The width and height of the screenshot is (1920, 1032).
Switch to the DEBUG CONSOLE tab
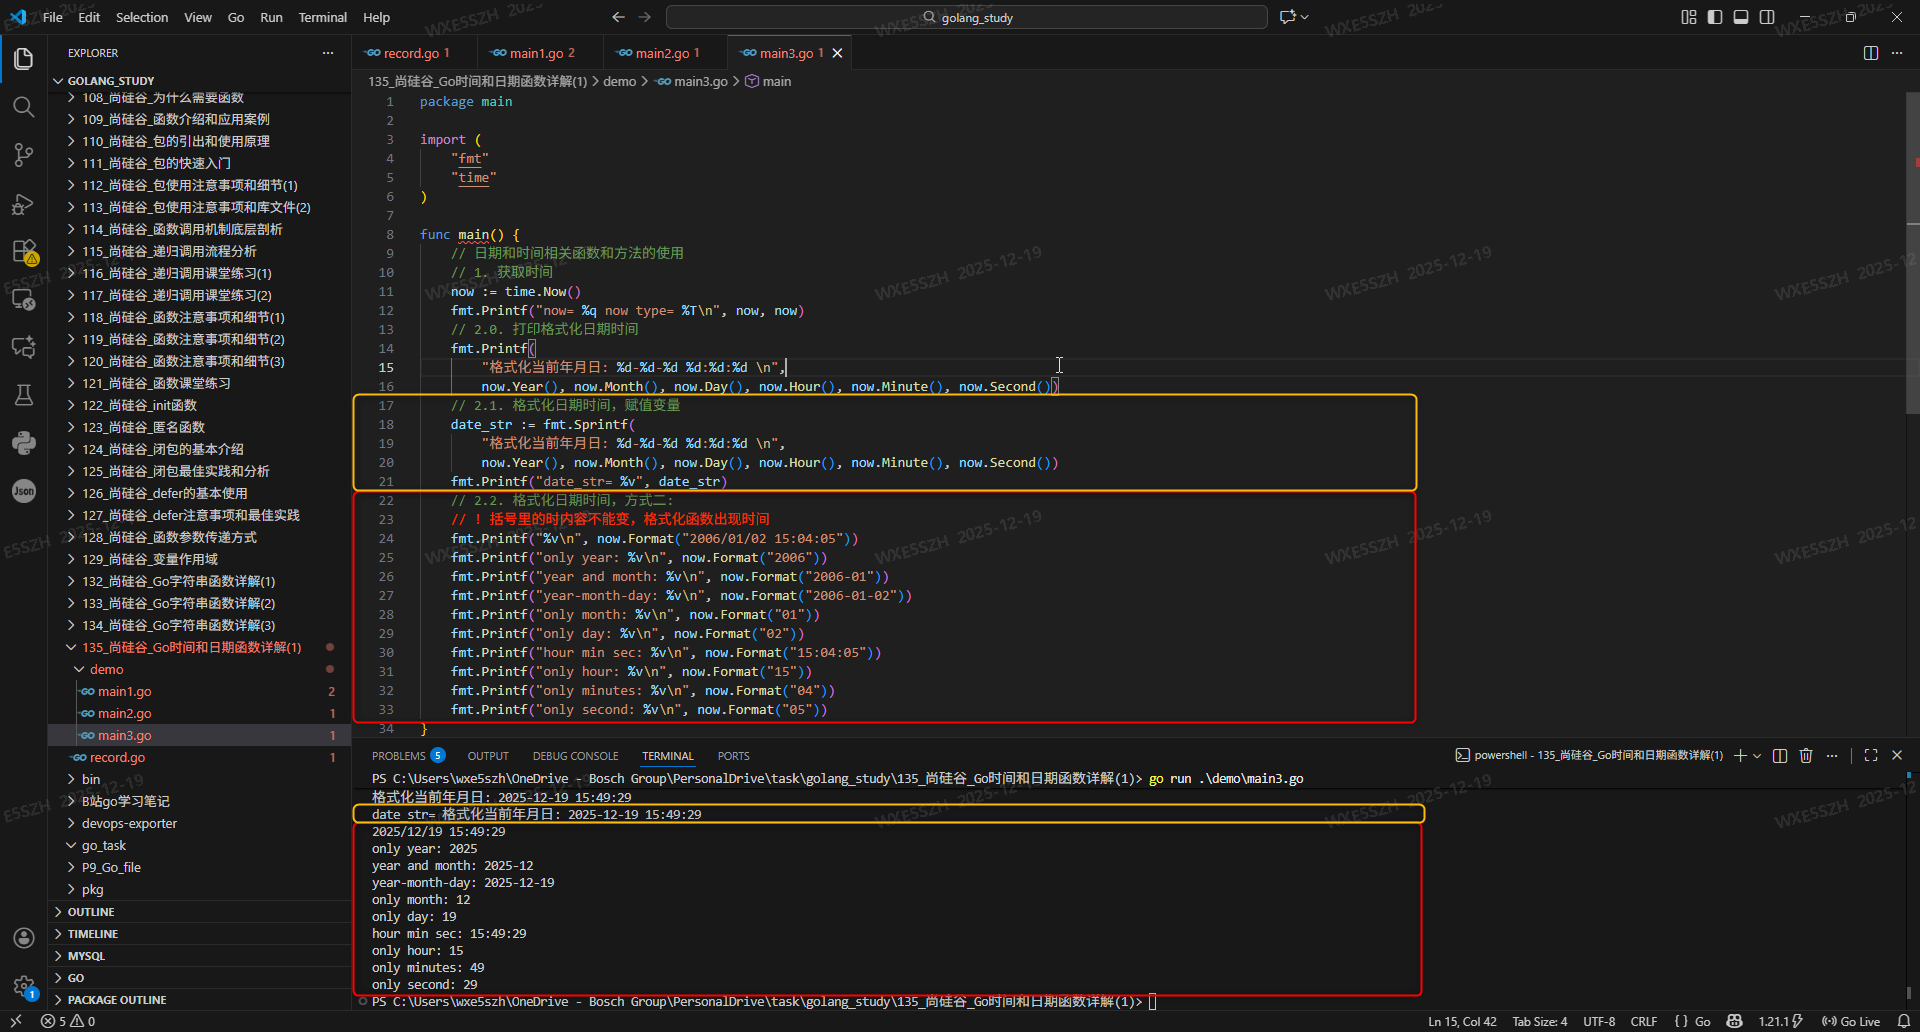tap(575, 756)
